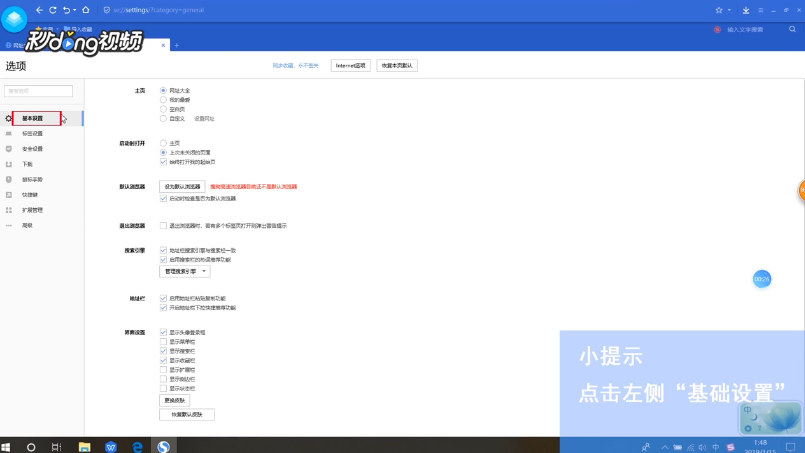Click the favorites star icon in title bar
This screenshot has height=453, width=805.
(x=719, y=10)
